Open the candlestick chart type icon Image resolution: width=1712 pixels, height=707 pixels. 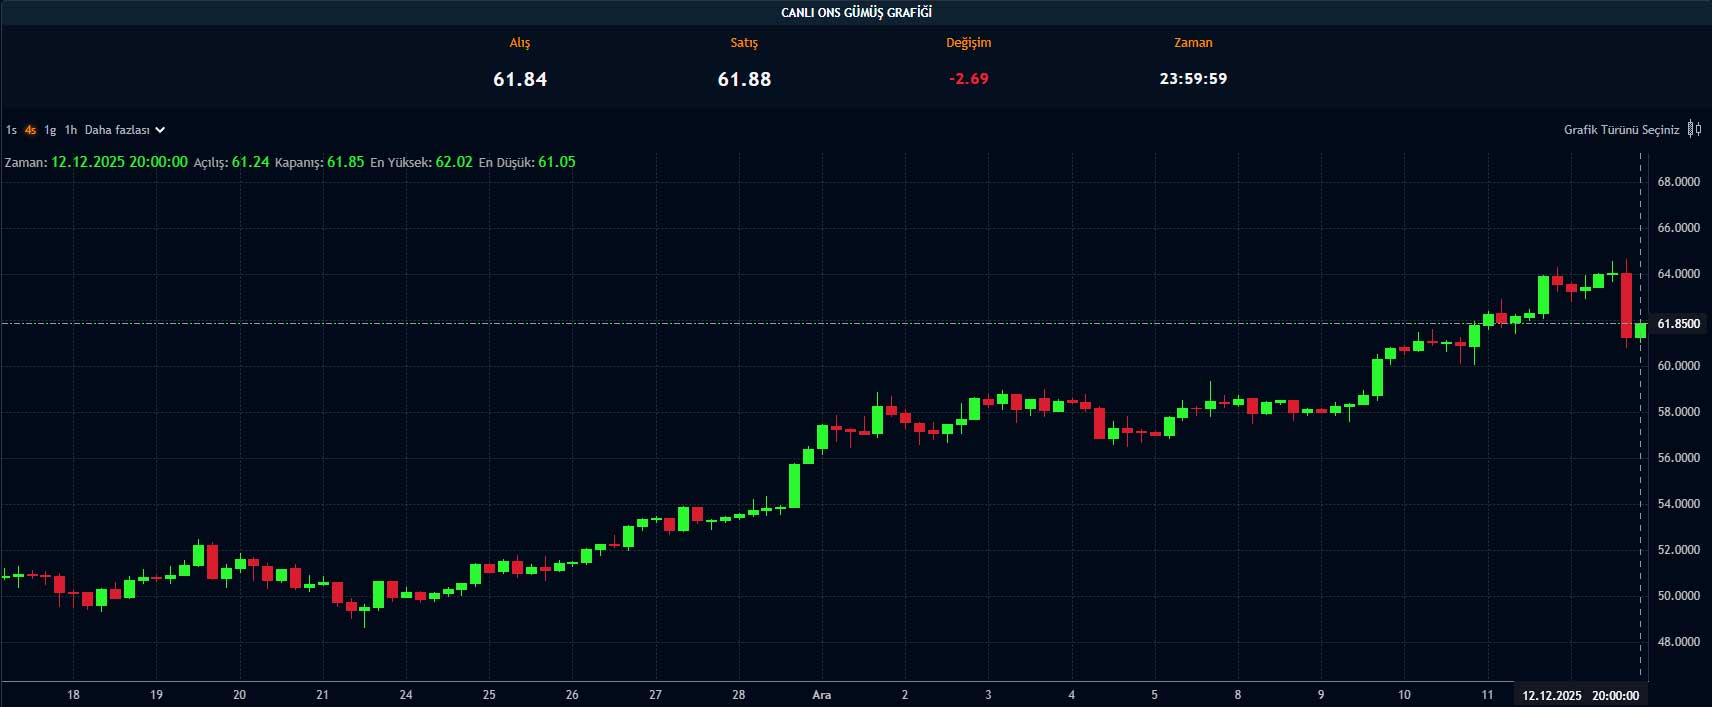point(1694,129)
